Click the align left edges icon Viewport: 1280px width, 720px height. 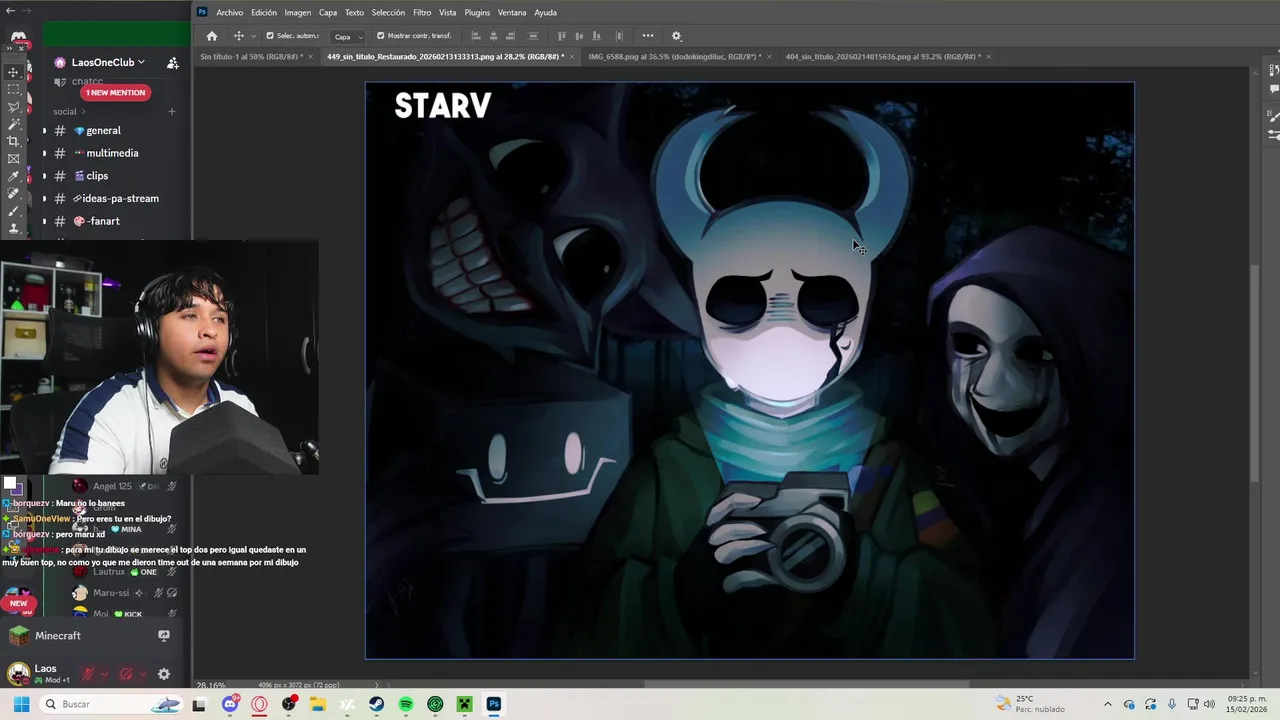[x=476, y=36]
